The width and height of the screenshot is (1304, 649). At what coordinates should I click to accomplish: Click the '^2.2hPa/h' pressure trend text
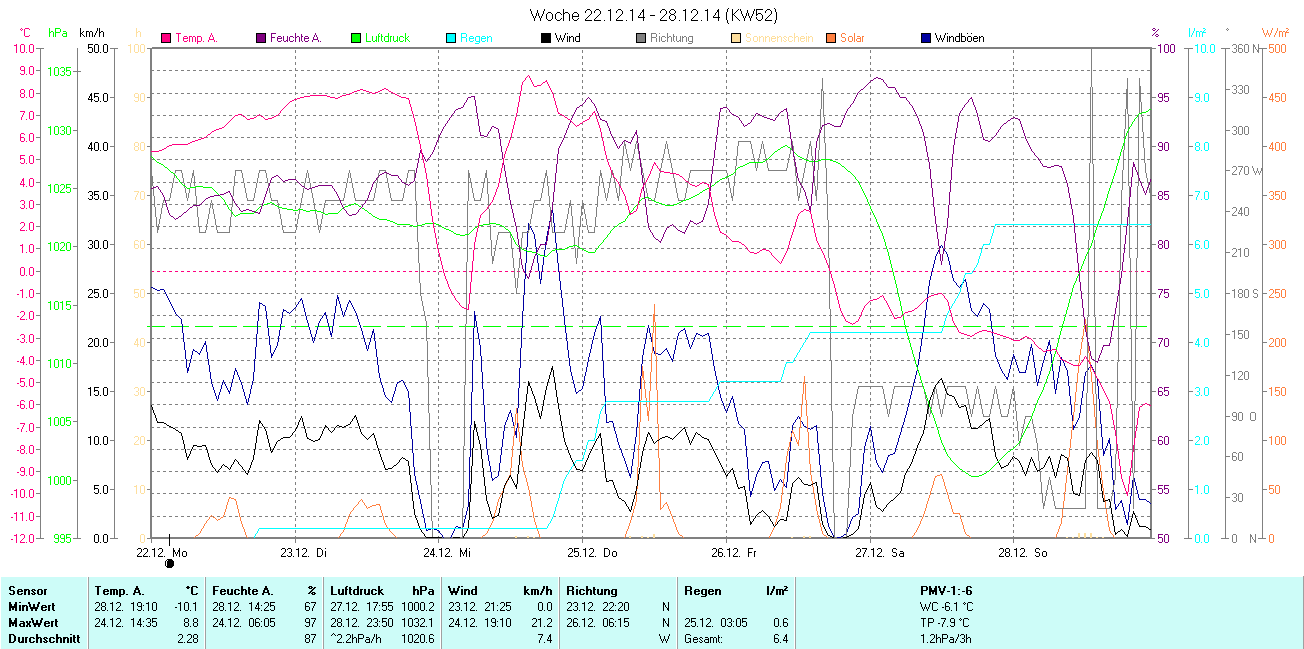pyautogui.click(x=357, y=639)
